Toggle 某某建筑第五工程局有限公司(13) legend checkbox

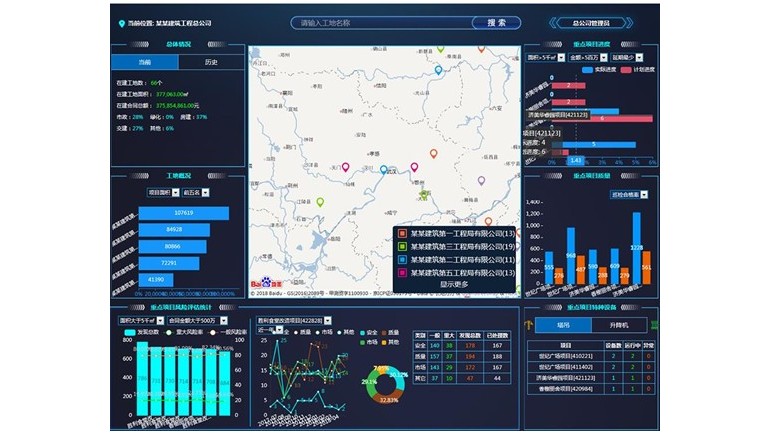click(402, 273)
